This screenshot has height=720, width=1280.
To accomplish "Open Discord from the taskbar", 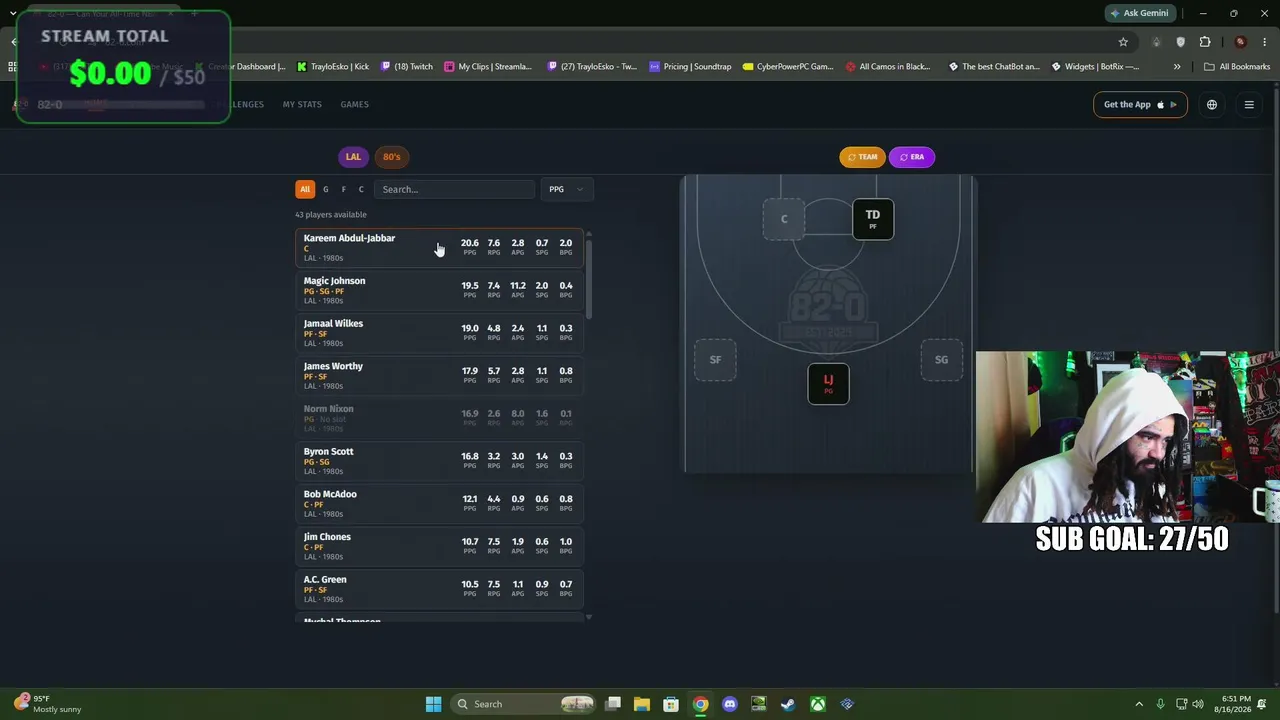I will pos(730,704).
